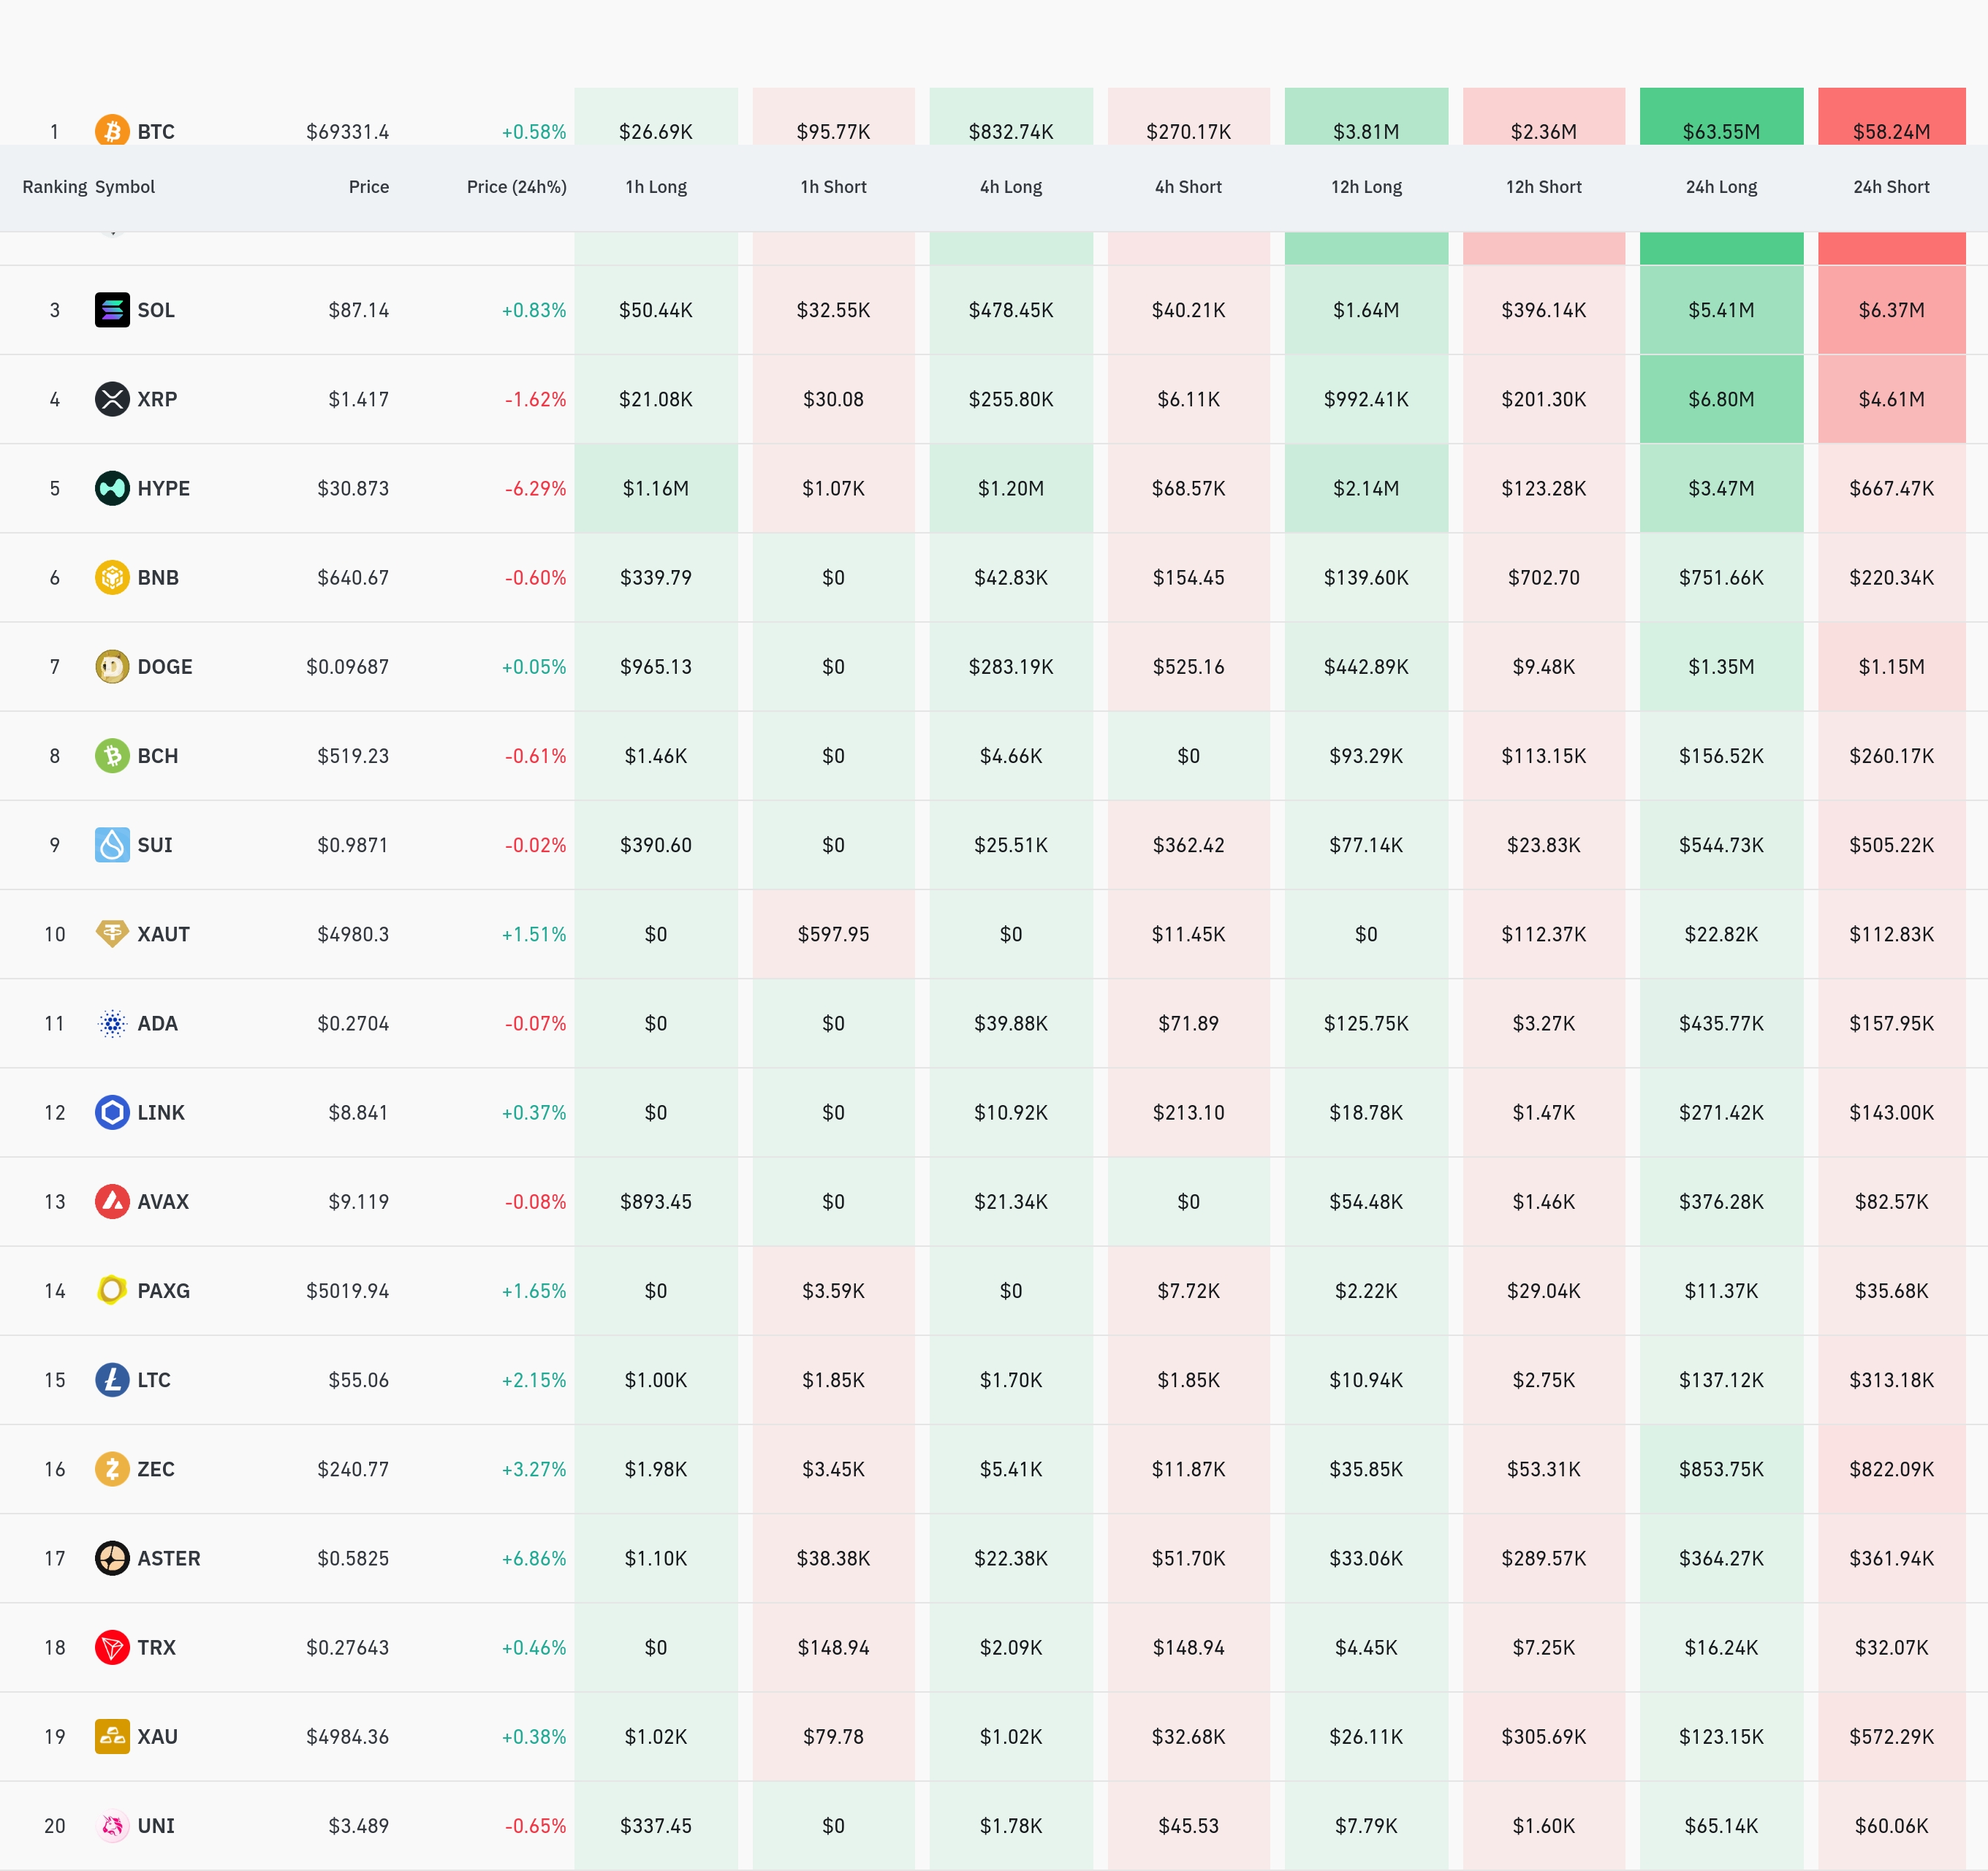The image size is (1988, 1871).
Task: Click the Uniswap UNI icon
Action: tap(112, 1826)
